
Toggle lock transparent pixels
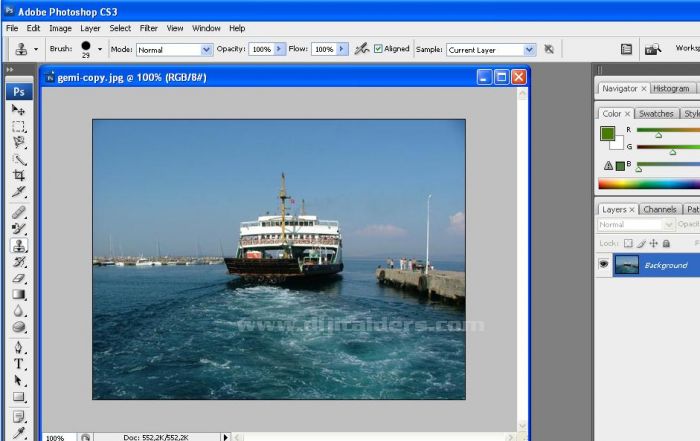point(628,243)
